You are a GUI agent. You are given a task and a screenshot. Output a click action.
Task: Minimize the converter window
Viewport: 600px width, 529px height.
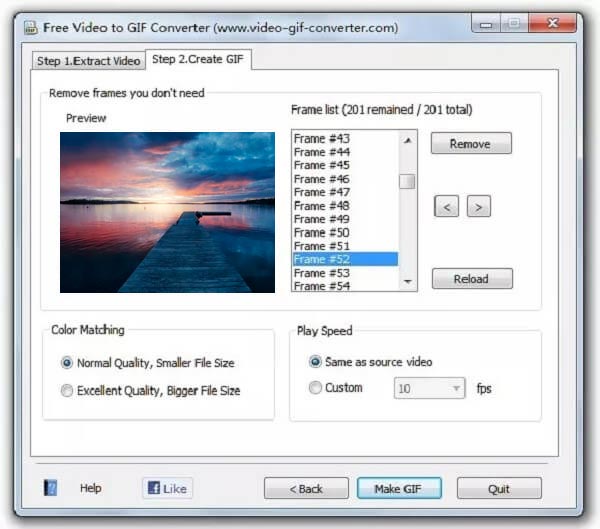point(486,23)
